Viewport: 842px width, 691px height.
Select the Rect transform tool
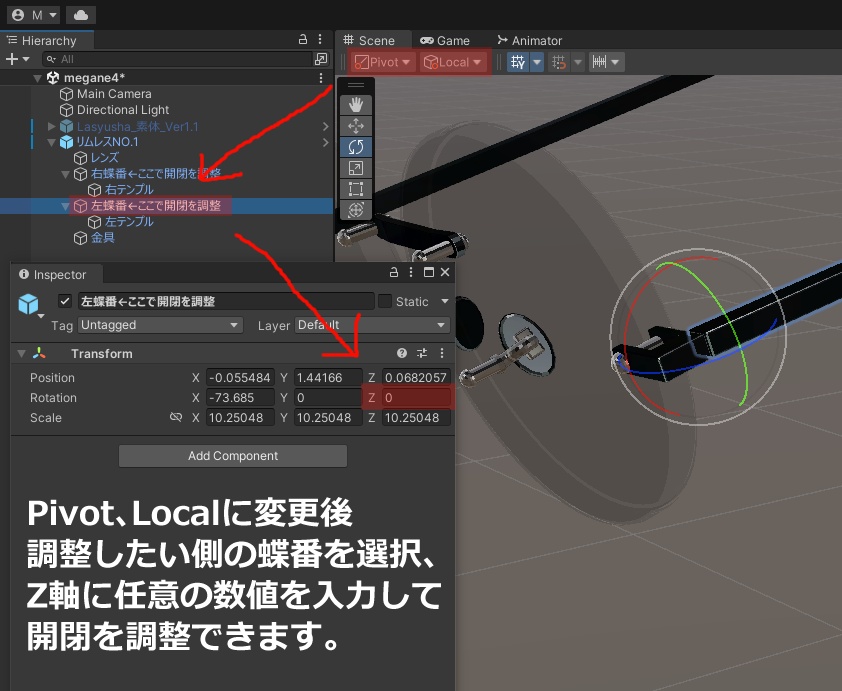(x=355, y=189)
